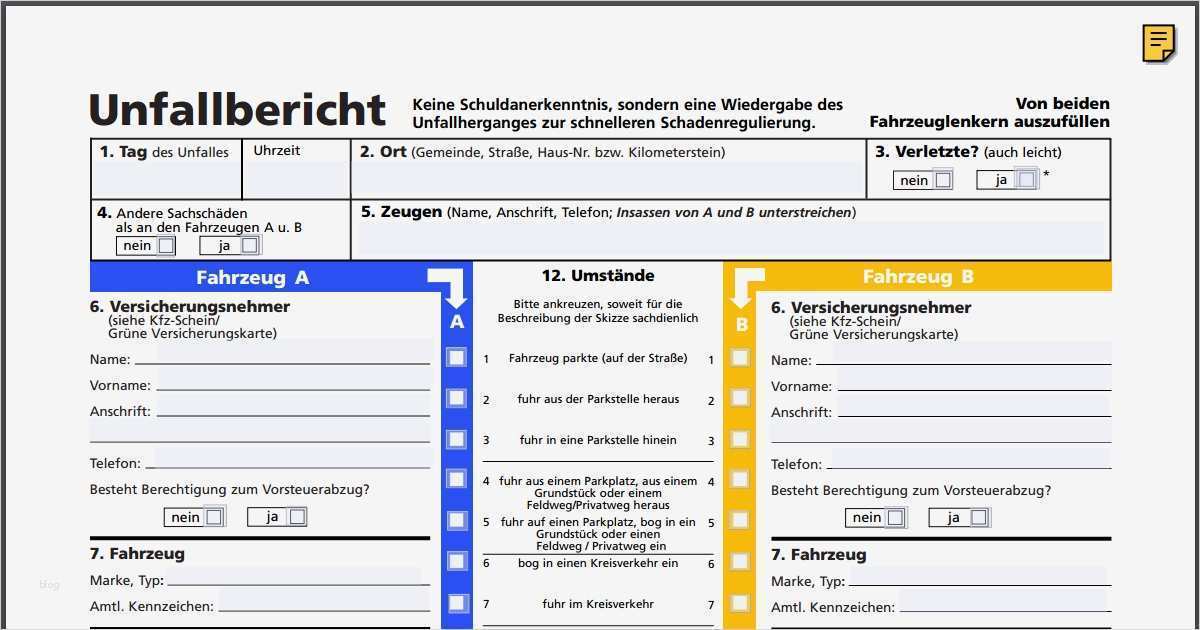Click the '12. Umstände' heading

pos(598,275)
